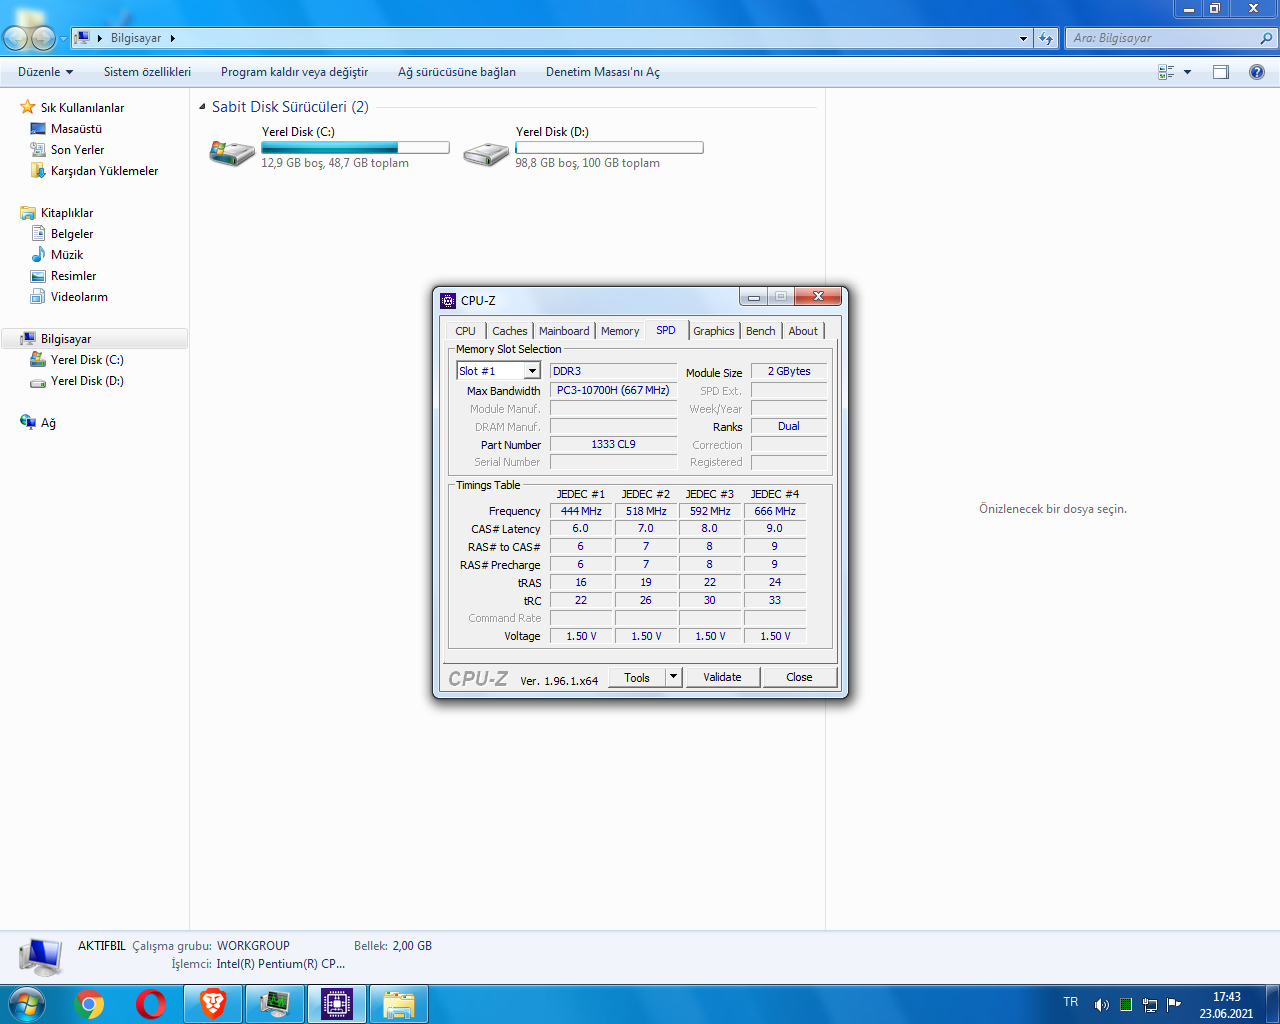The image size is (1280, 1024).
Task: Launch Google Chrome from the taskbar
Action: click(89, 1004)
